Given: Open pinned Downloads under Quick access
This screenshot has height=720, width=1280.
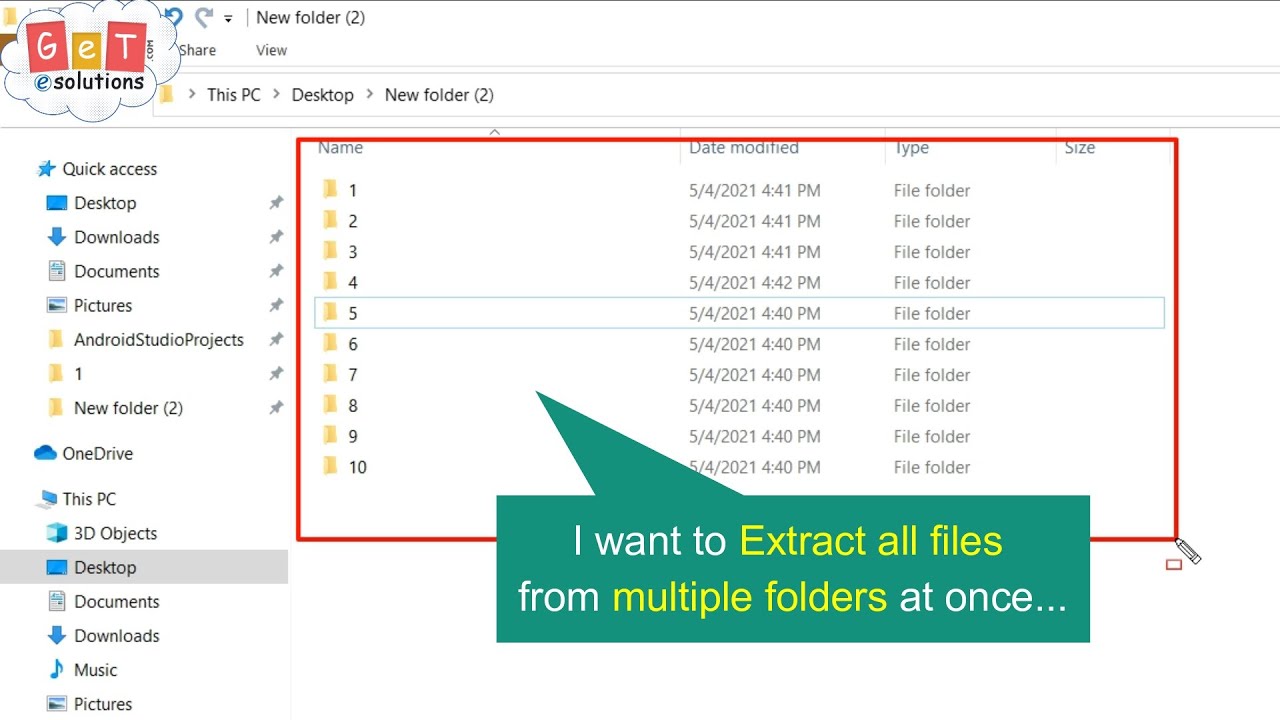Looking at the screenshot, I should 116,237.
